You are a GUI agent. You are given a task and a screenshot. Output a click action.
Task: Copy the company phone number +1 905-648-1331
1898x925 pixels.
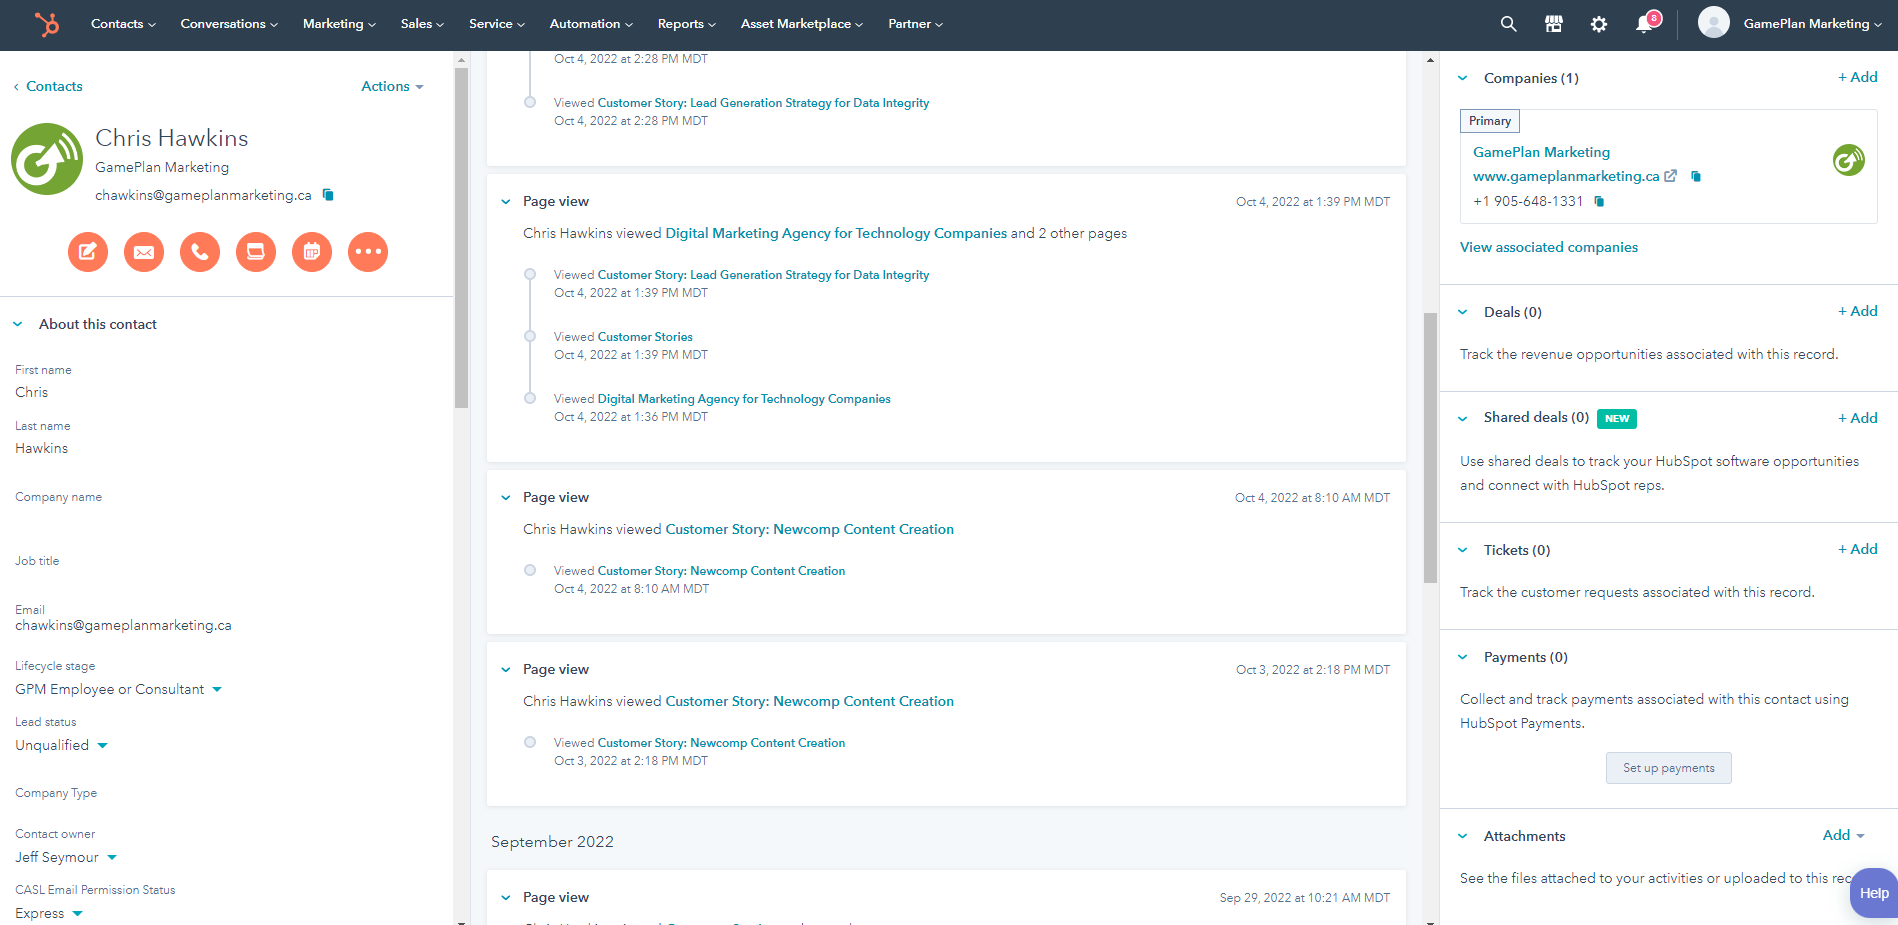click(x=1599, y=201)
